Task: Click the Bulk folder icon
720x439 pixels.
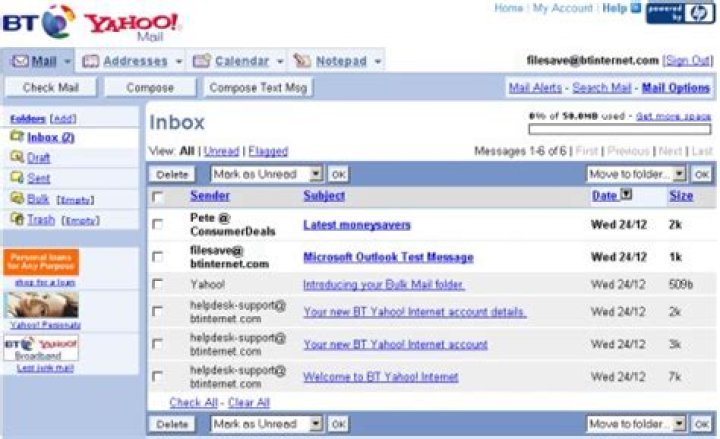Action: pos(17,198)
